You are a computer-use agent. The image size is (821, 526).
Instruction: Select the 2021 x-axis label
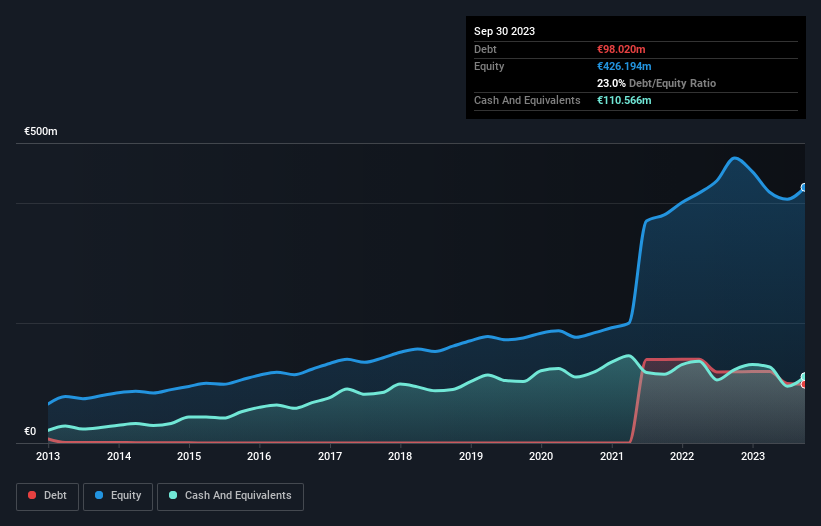612,456
